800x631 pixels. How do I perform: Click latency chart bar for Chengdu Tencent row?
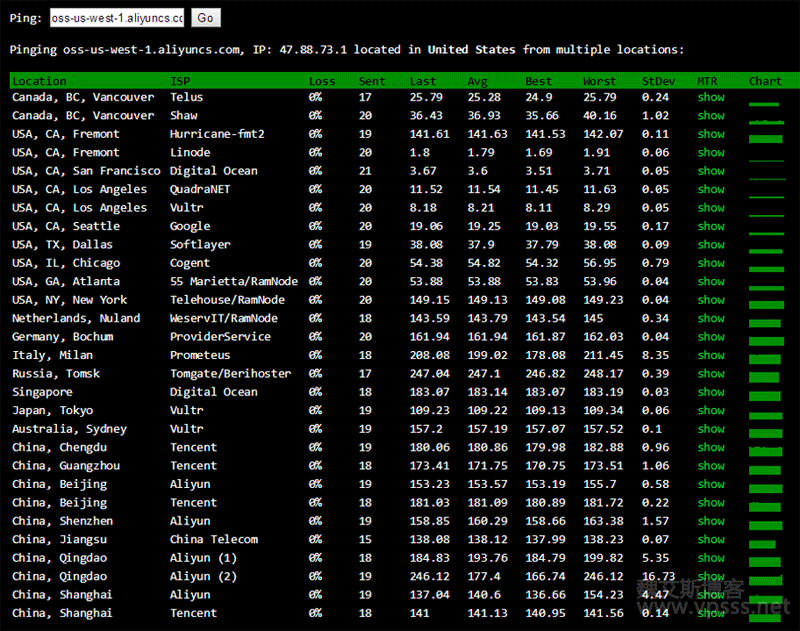tap(765, 451)
